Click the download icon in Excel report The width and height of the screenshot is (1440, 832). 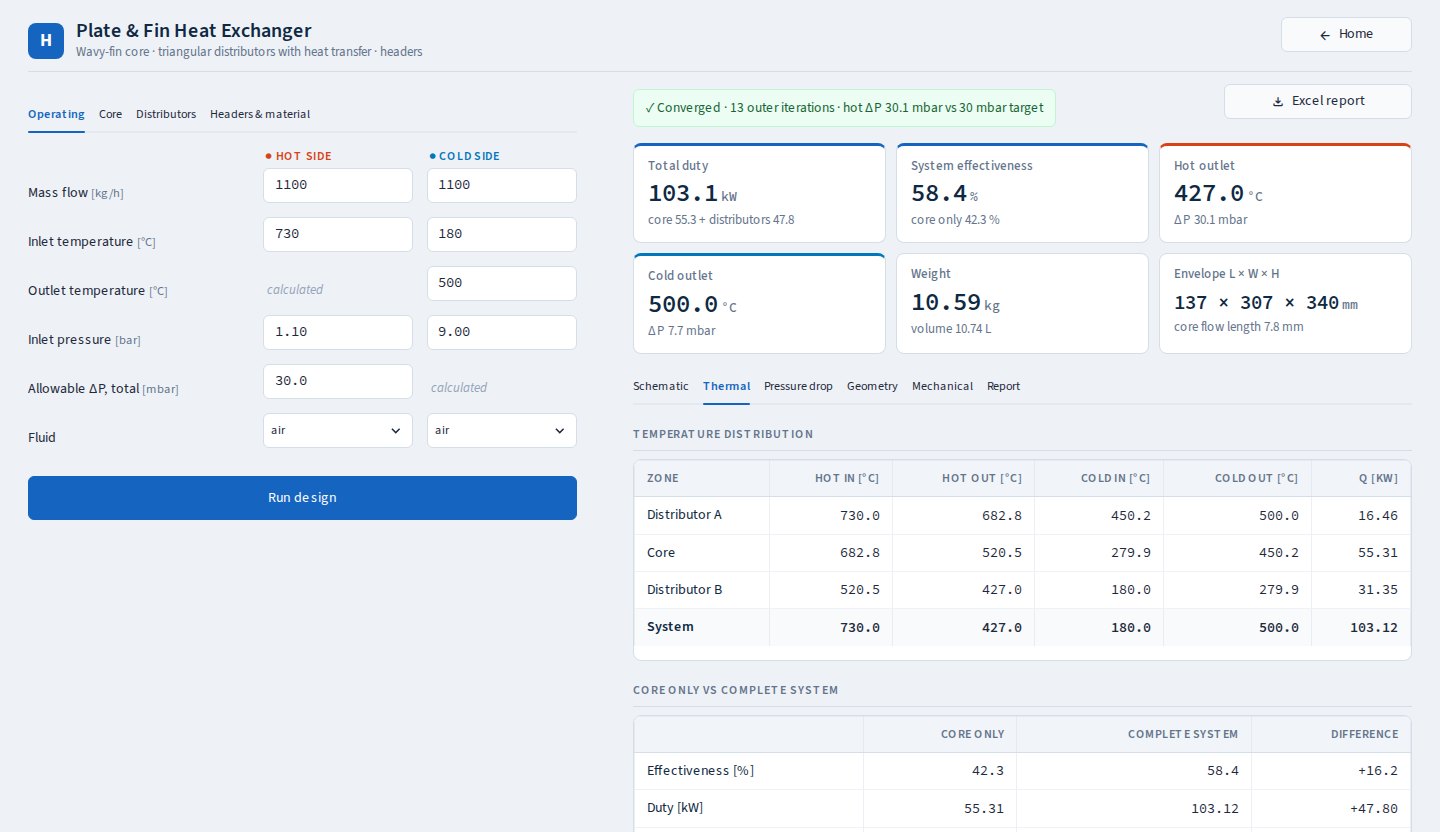[1277, 102]
